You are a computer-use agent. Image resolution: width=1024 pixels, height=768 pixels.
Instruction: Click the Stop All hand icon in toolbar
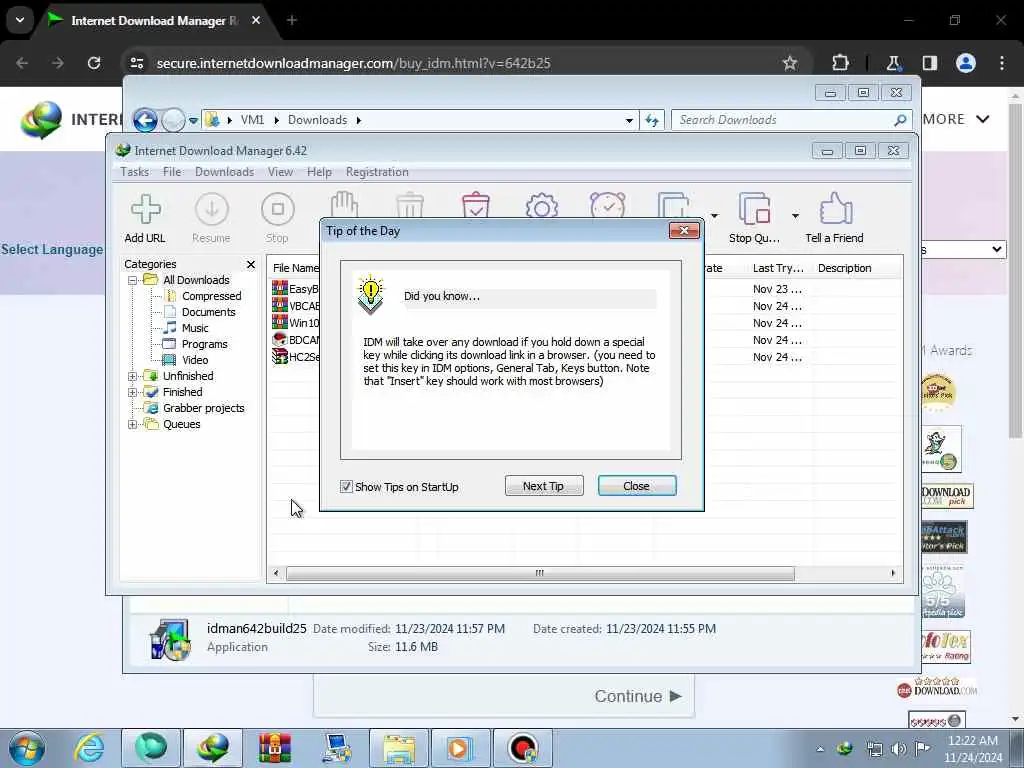344,205
